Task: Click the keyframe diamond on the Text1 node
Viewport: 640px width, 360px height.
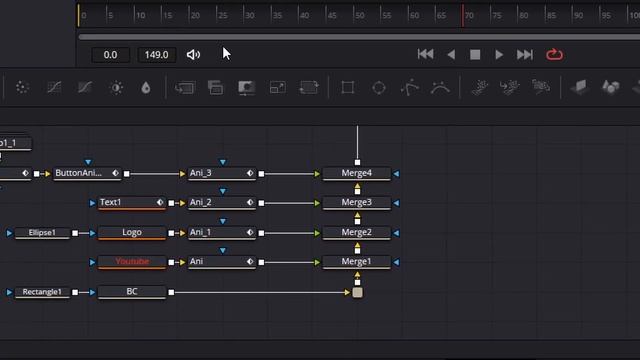Action: pos(160,202)
